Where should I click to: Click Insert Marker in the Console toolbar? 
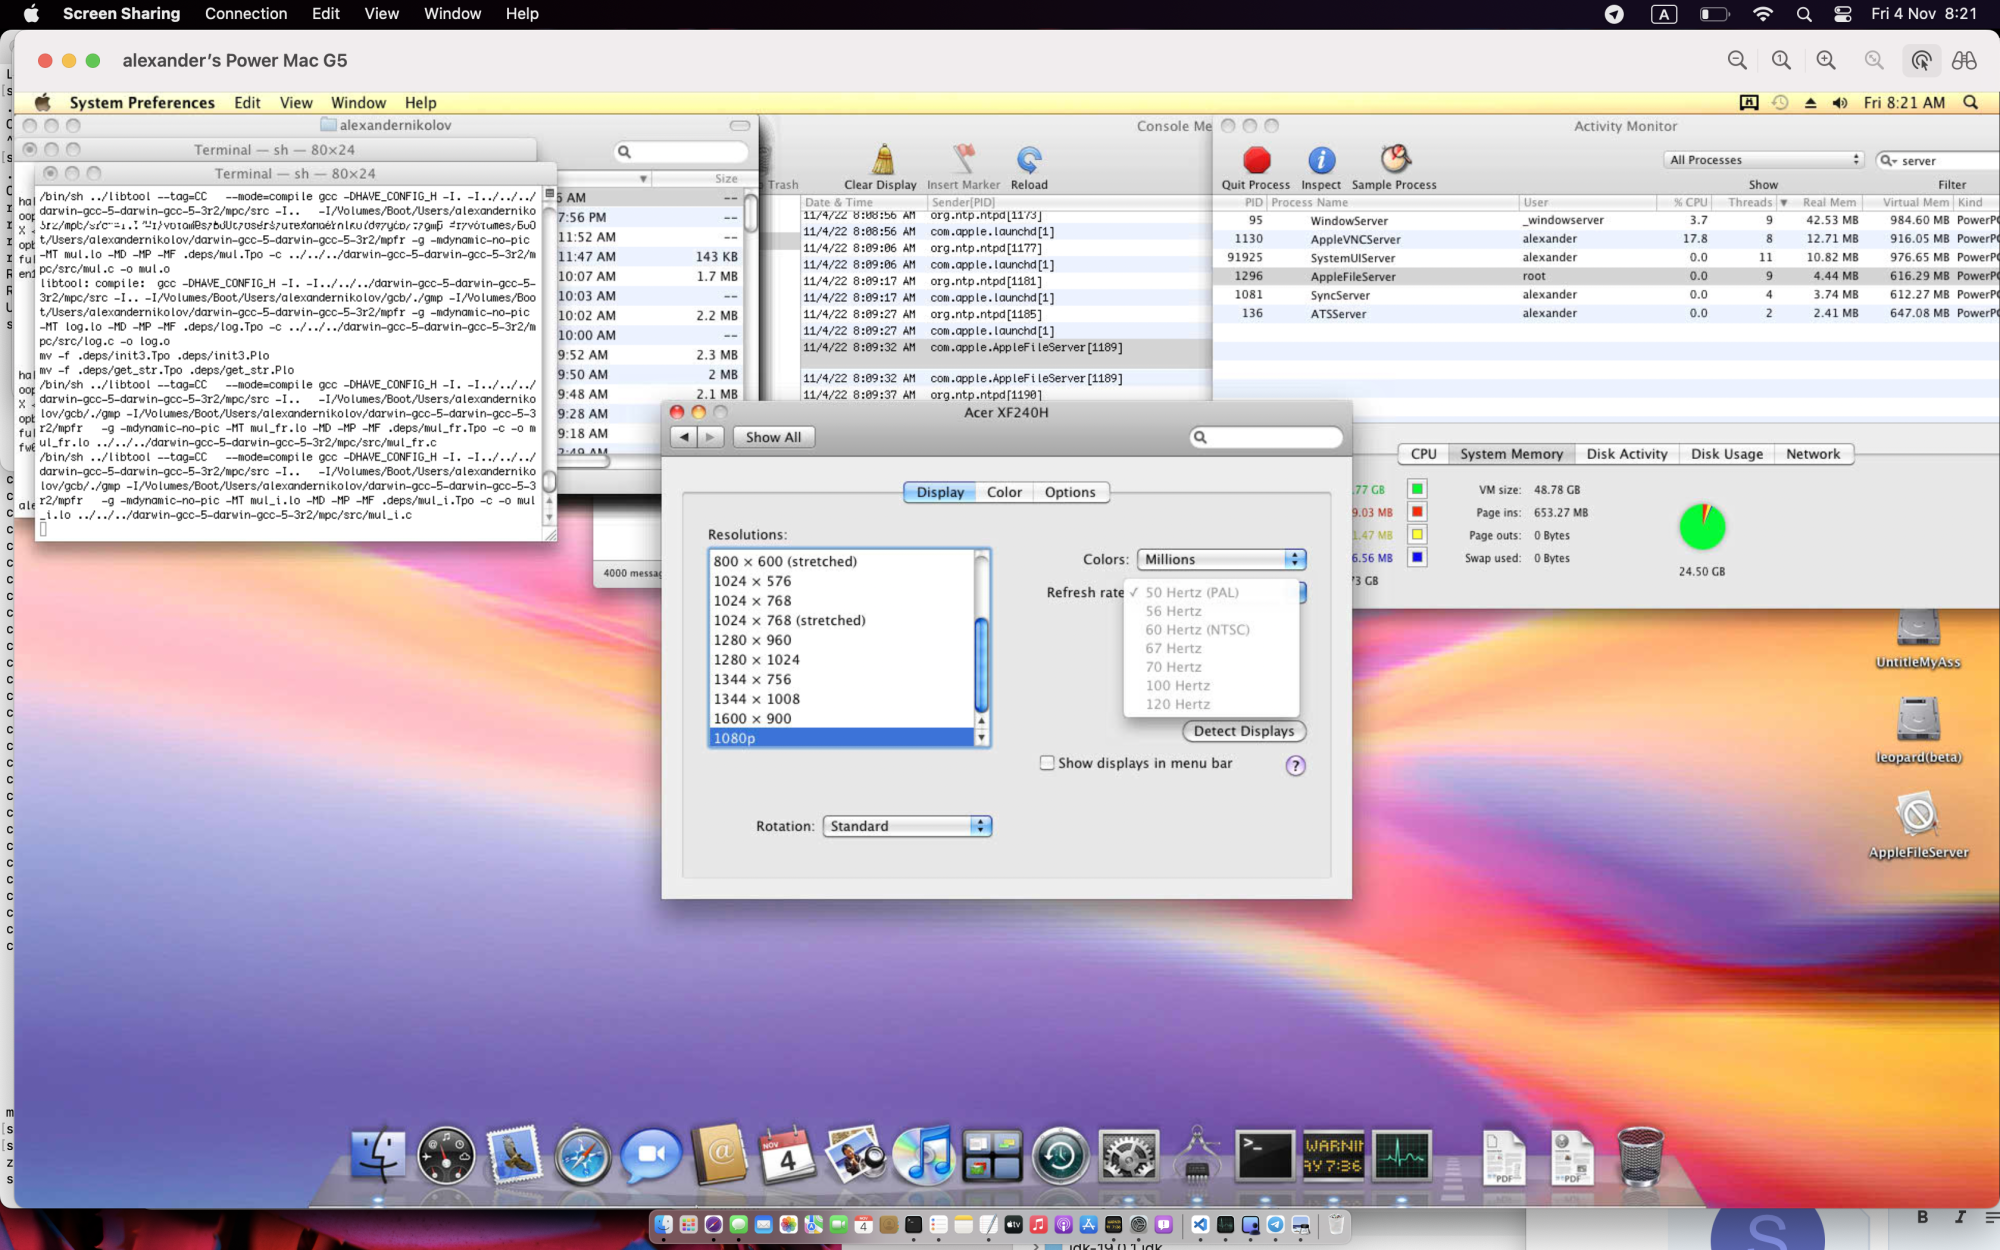point(963,167)
